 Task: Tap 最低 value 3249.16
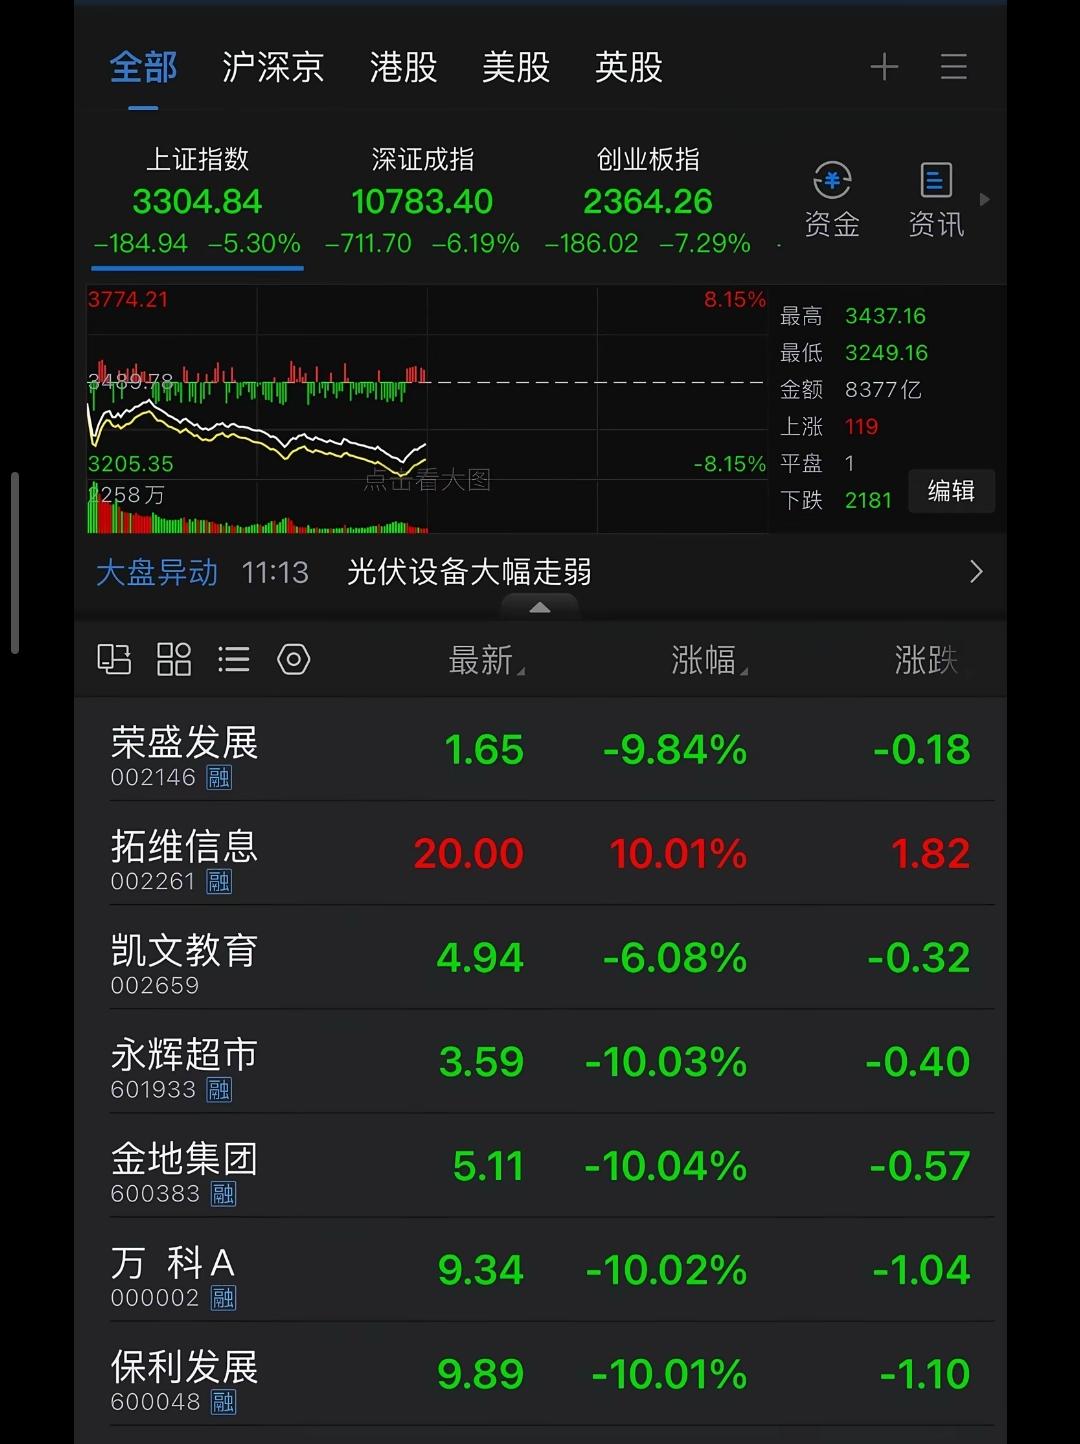coord(886,353)
